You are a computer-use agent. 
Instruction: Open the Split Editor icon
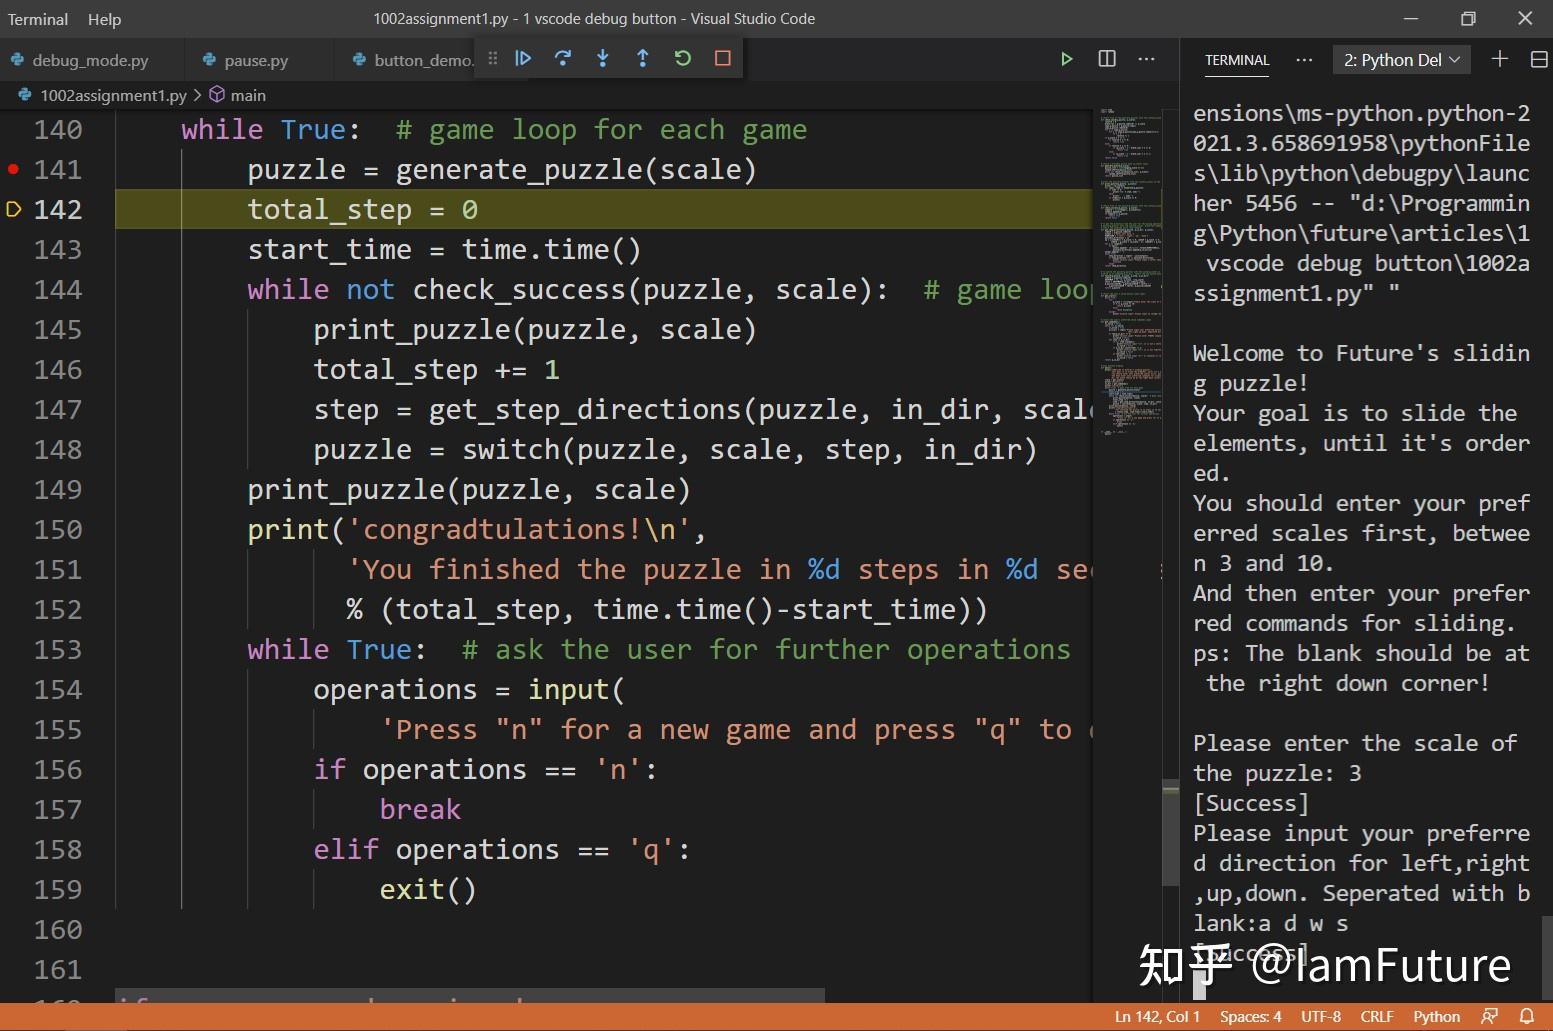[x=1106, y=58]
